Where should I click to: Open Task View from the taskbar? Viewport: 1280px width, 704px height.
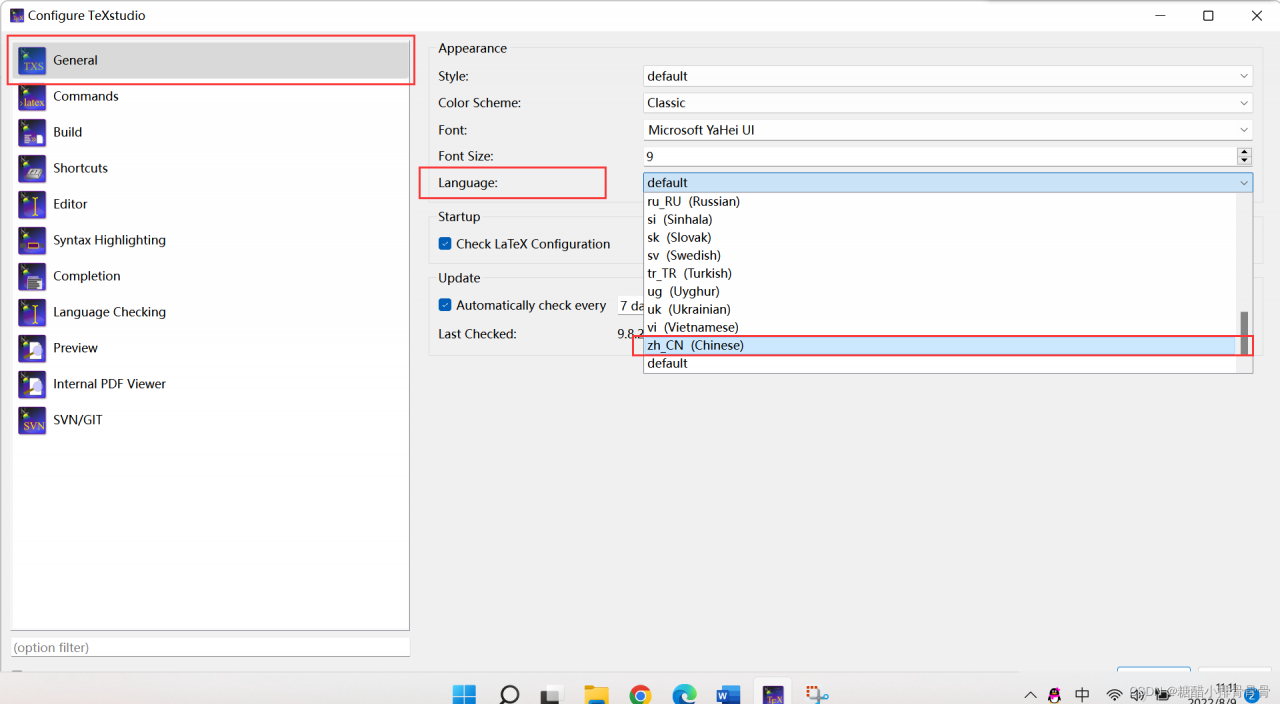pyautogui.click(x=552, y=694)
